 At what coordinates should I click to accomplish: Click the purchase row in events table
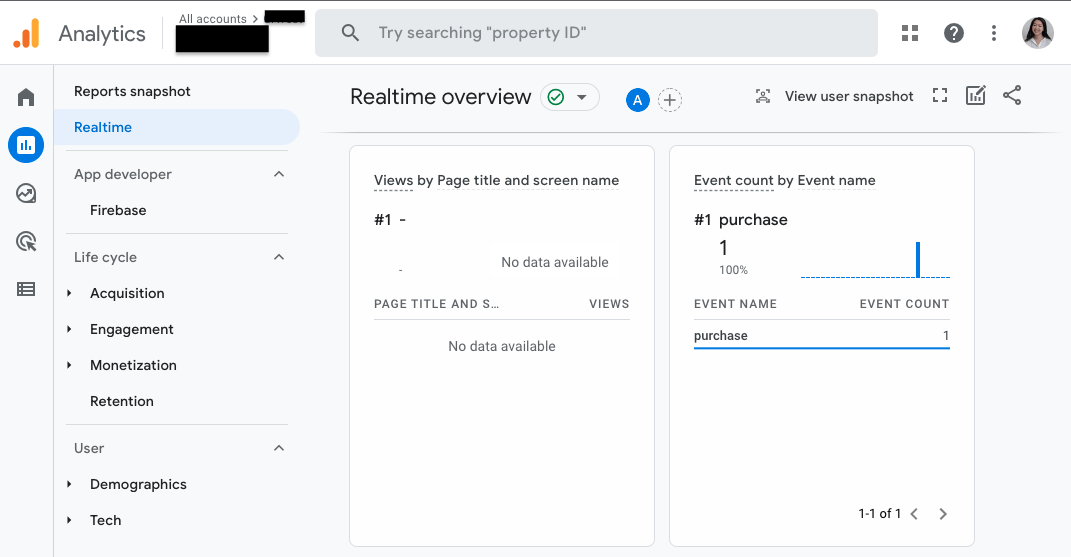coord(822,336)
